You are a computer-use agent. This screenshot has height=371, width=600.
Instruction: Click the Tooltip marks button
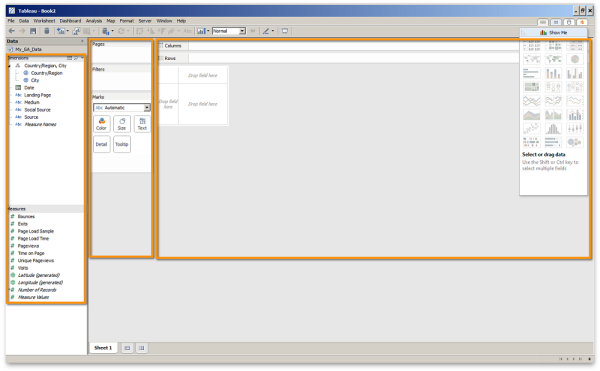(122, 144)
